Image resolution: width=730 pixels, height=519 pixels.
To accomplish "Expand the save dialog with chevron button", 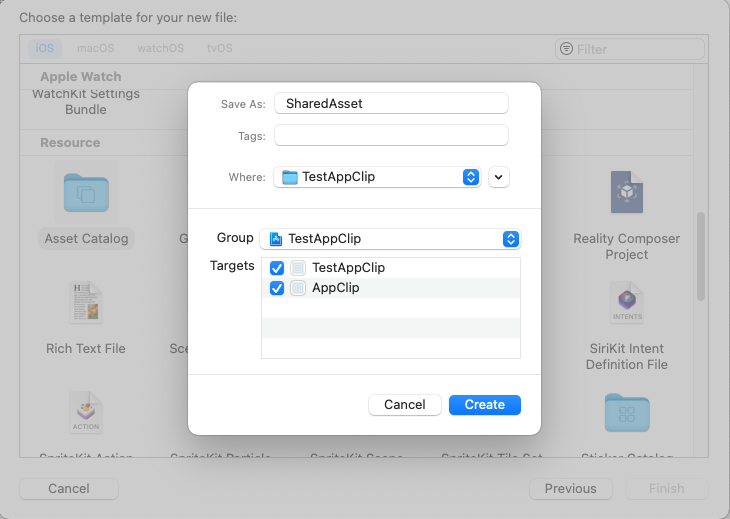I will tap(499, 177).
